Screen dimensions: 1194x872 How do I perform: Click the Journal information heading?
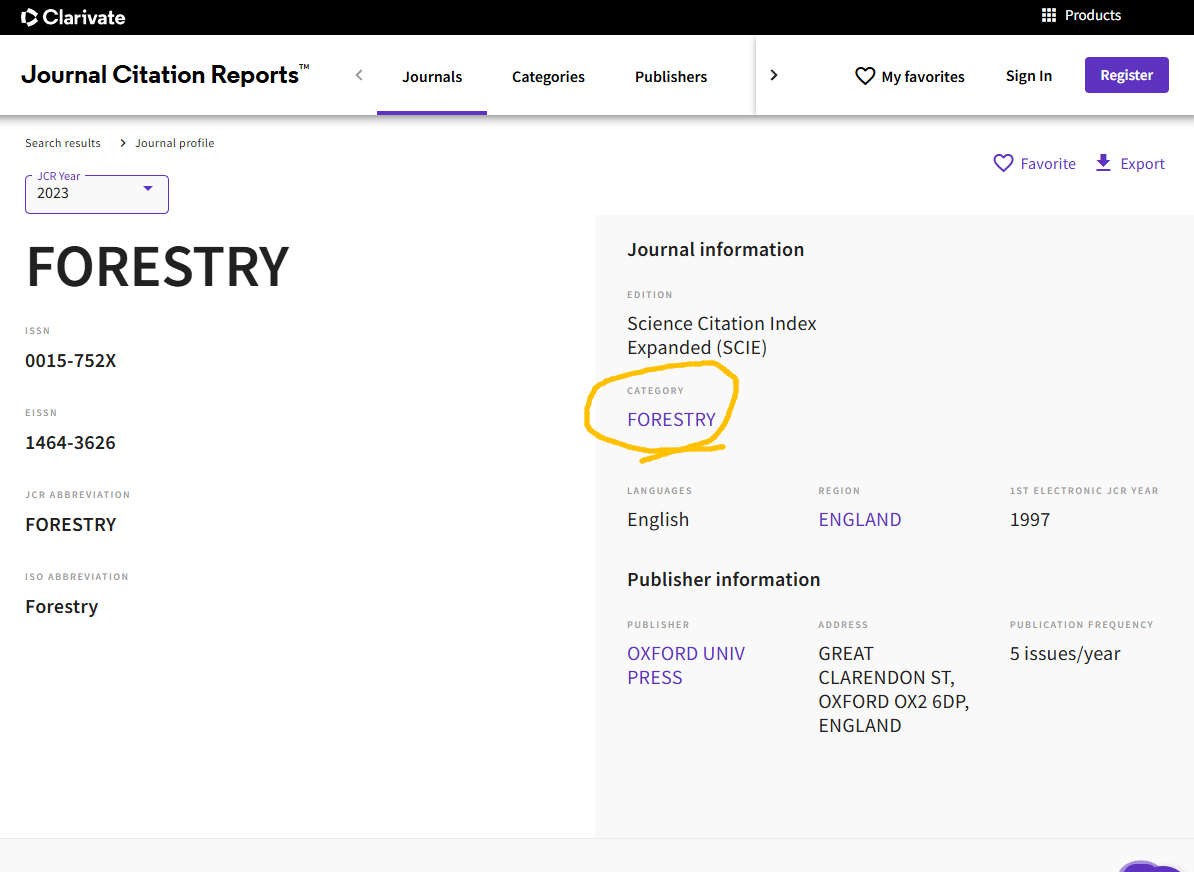click(x=715, y=250)
